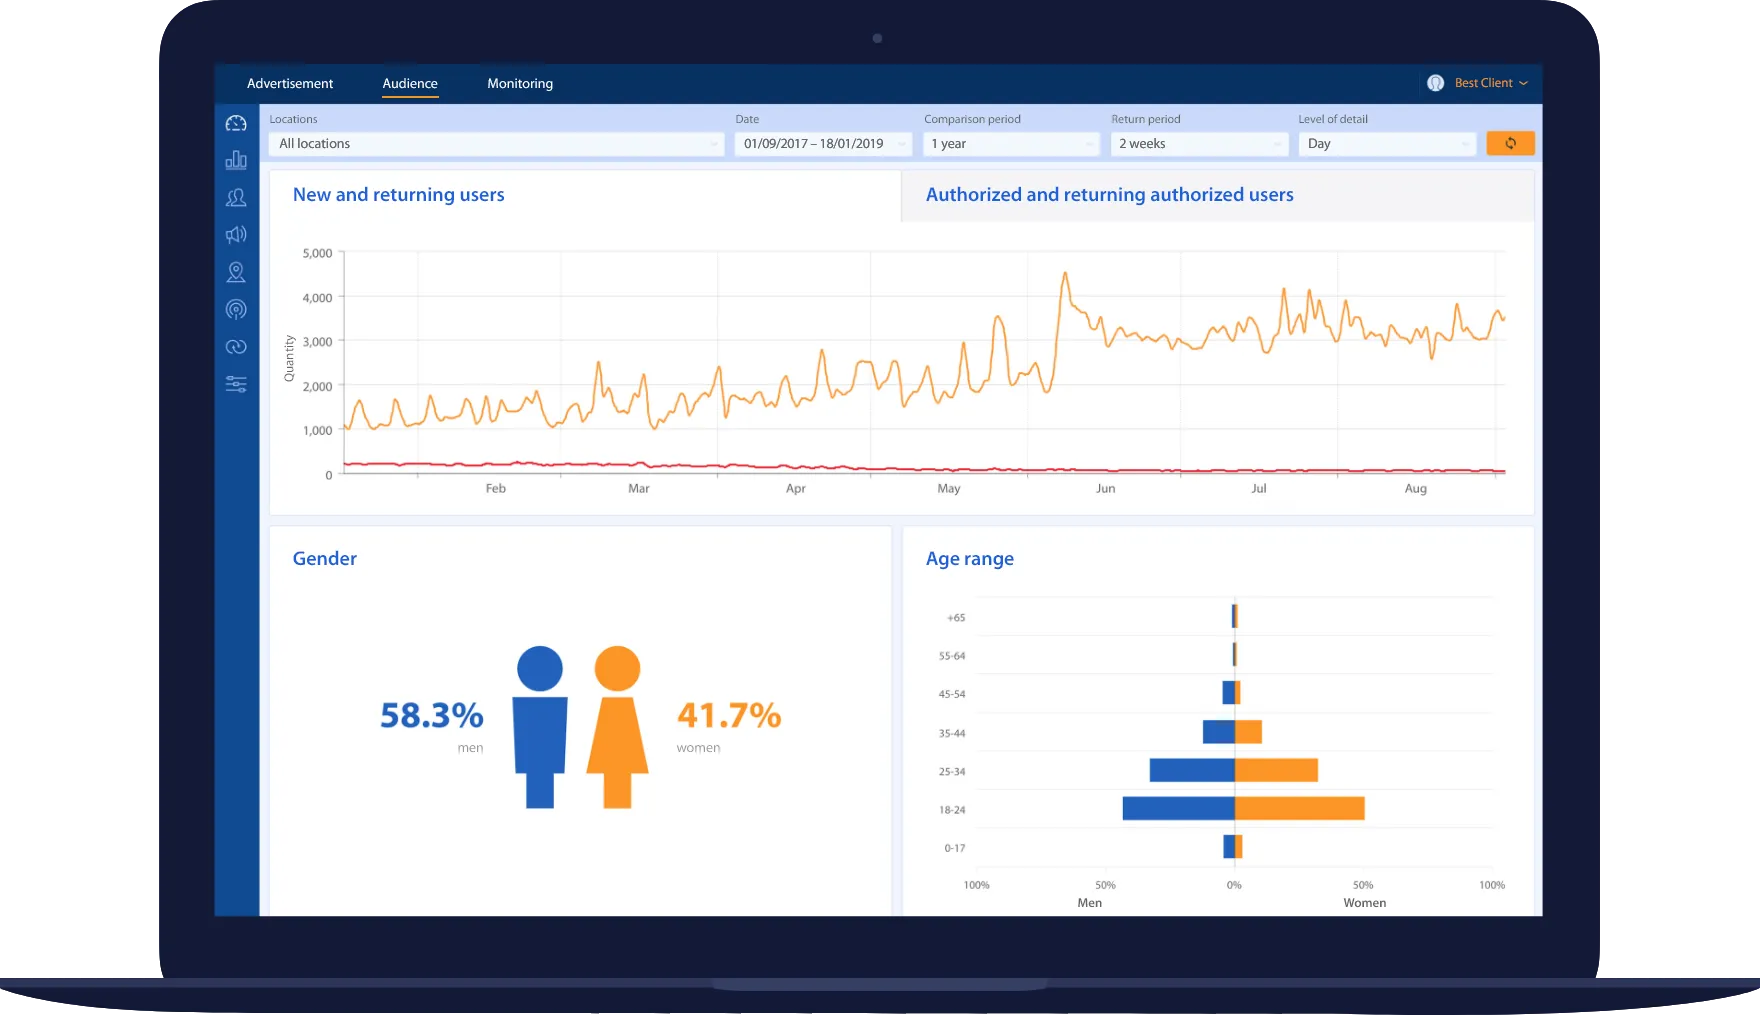This screenshot has width=1760, height=1016.
Task: Click the Feb label on chart axis
Action: (496, 489)
